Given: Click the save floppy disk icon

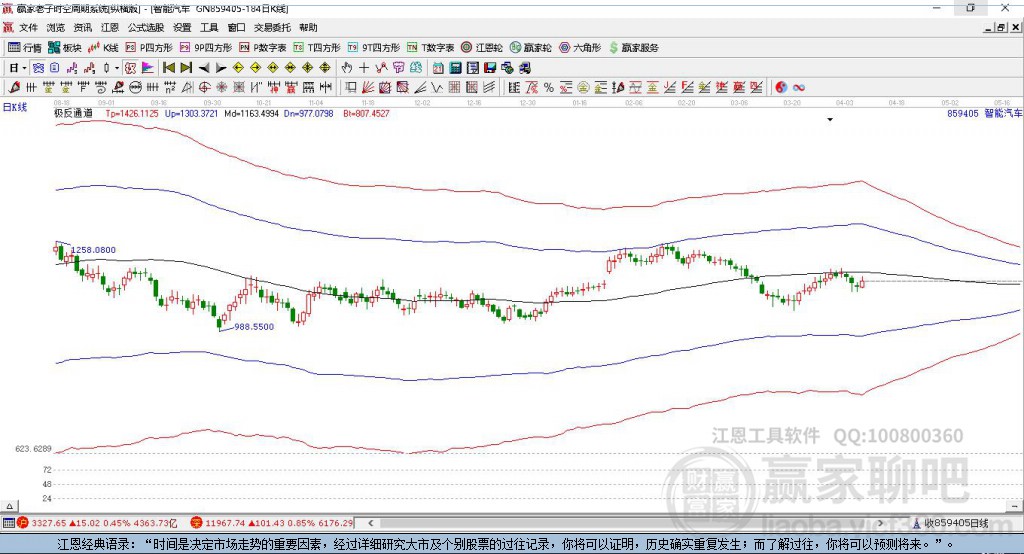Looking at the screenshot, I should (x=490, y=68).
